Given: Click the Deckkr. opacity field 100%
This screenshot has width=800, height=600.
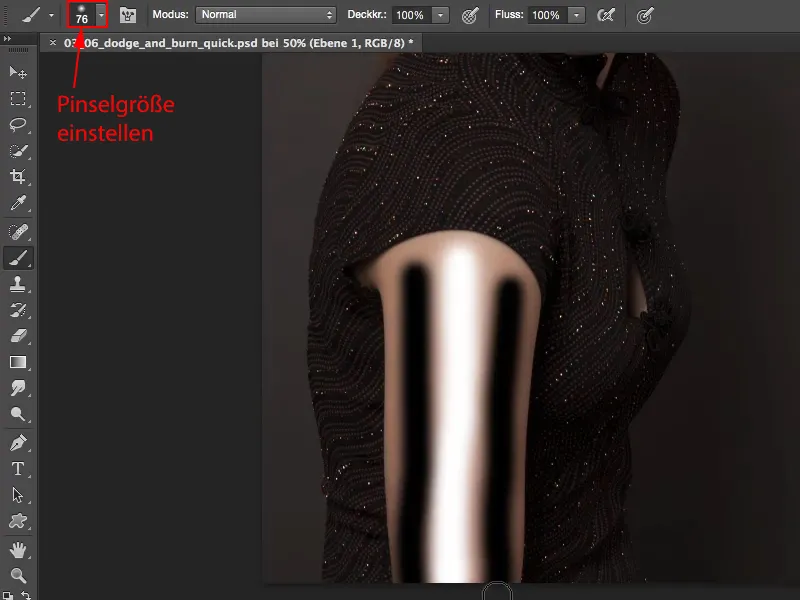Looking at the screenshot, I should coord(411,15).
